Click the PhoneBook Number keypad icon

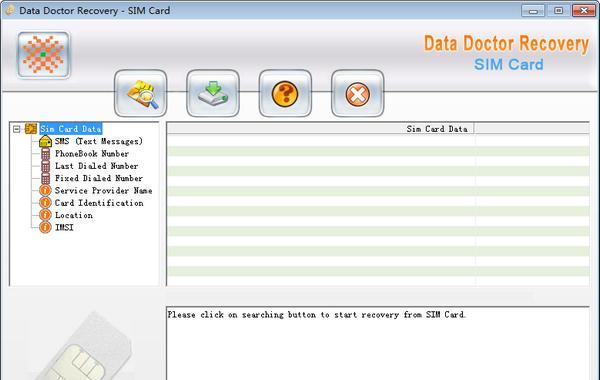(45, 154)
